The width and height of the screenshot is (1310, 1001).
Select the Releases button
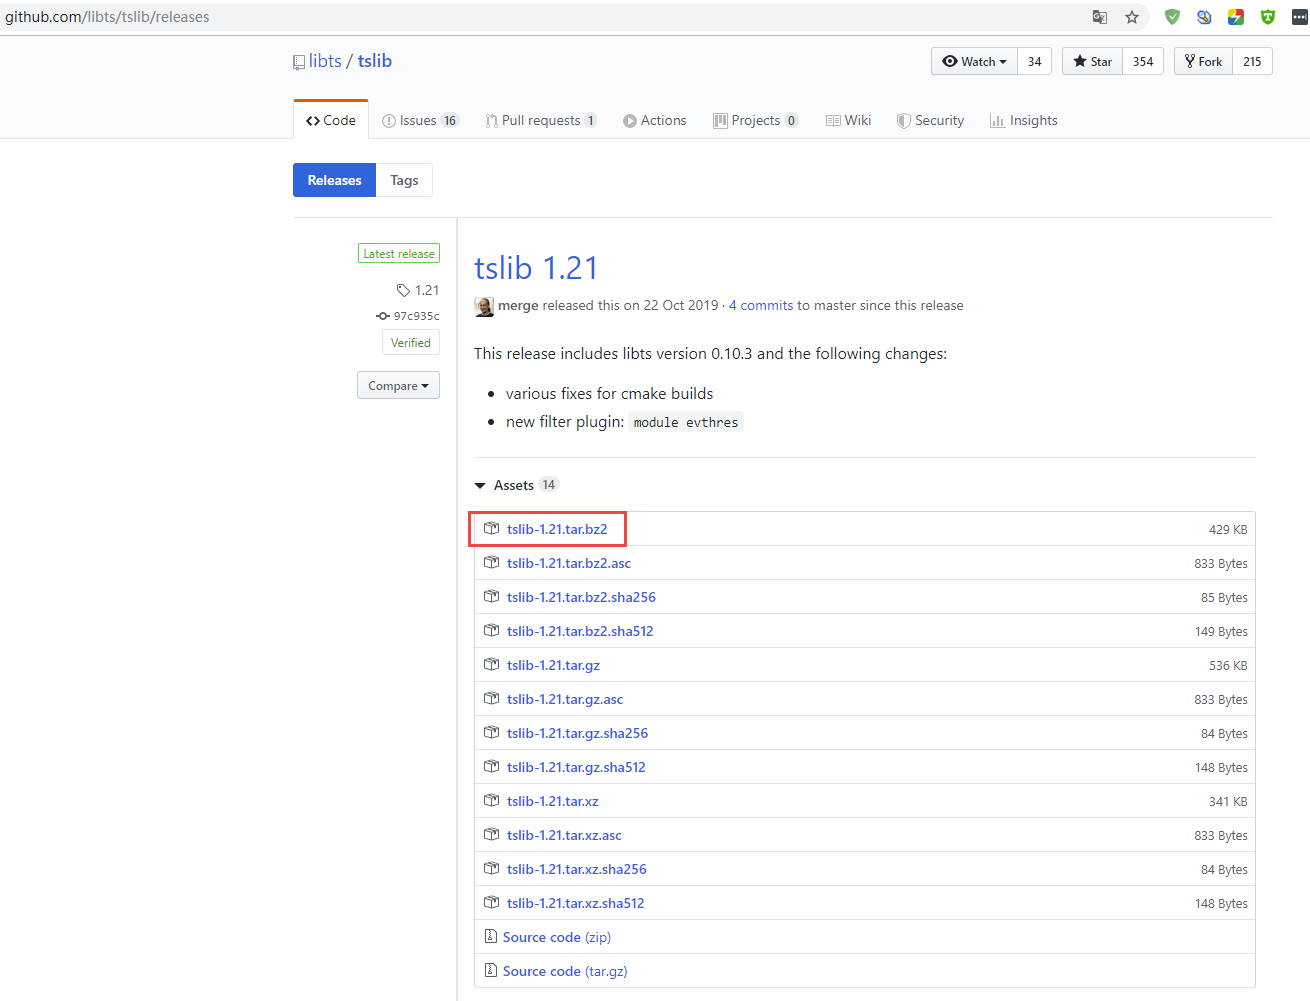[x=334, y=180]
